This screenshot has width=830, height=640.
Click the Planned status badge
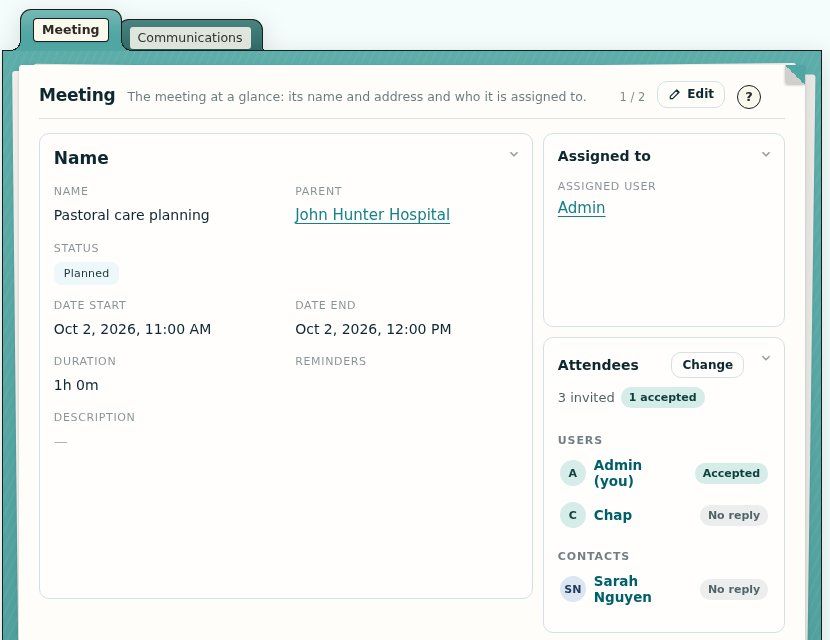coord(86,273)
